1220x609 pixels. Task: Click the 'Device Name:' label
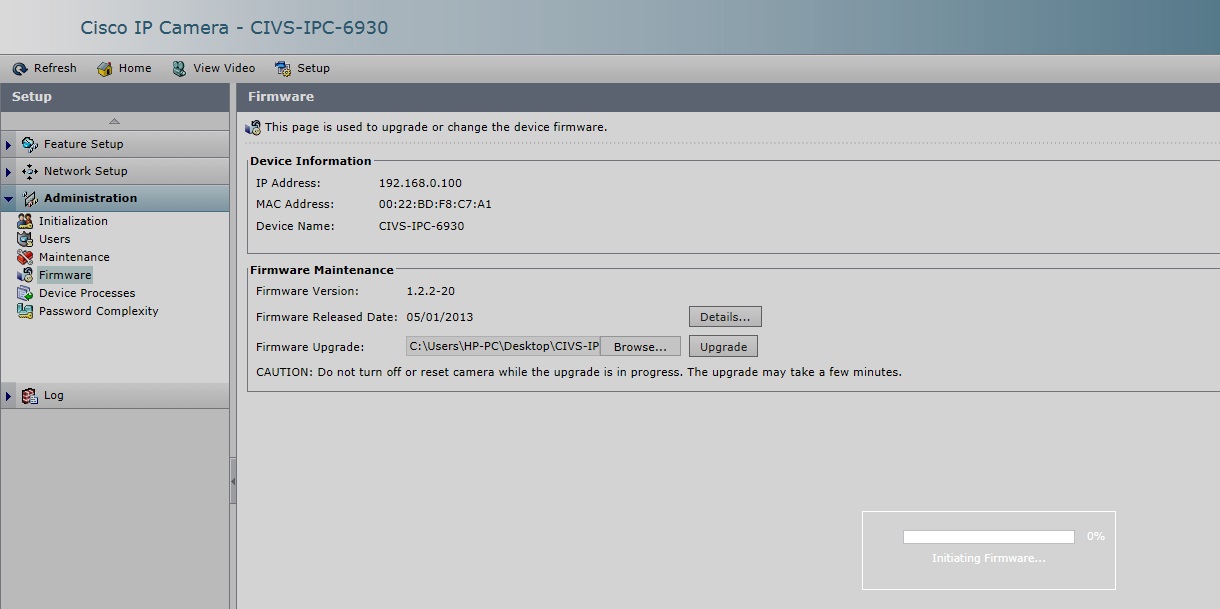pos(295,226)
